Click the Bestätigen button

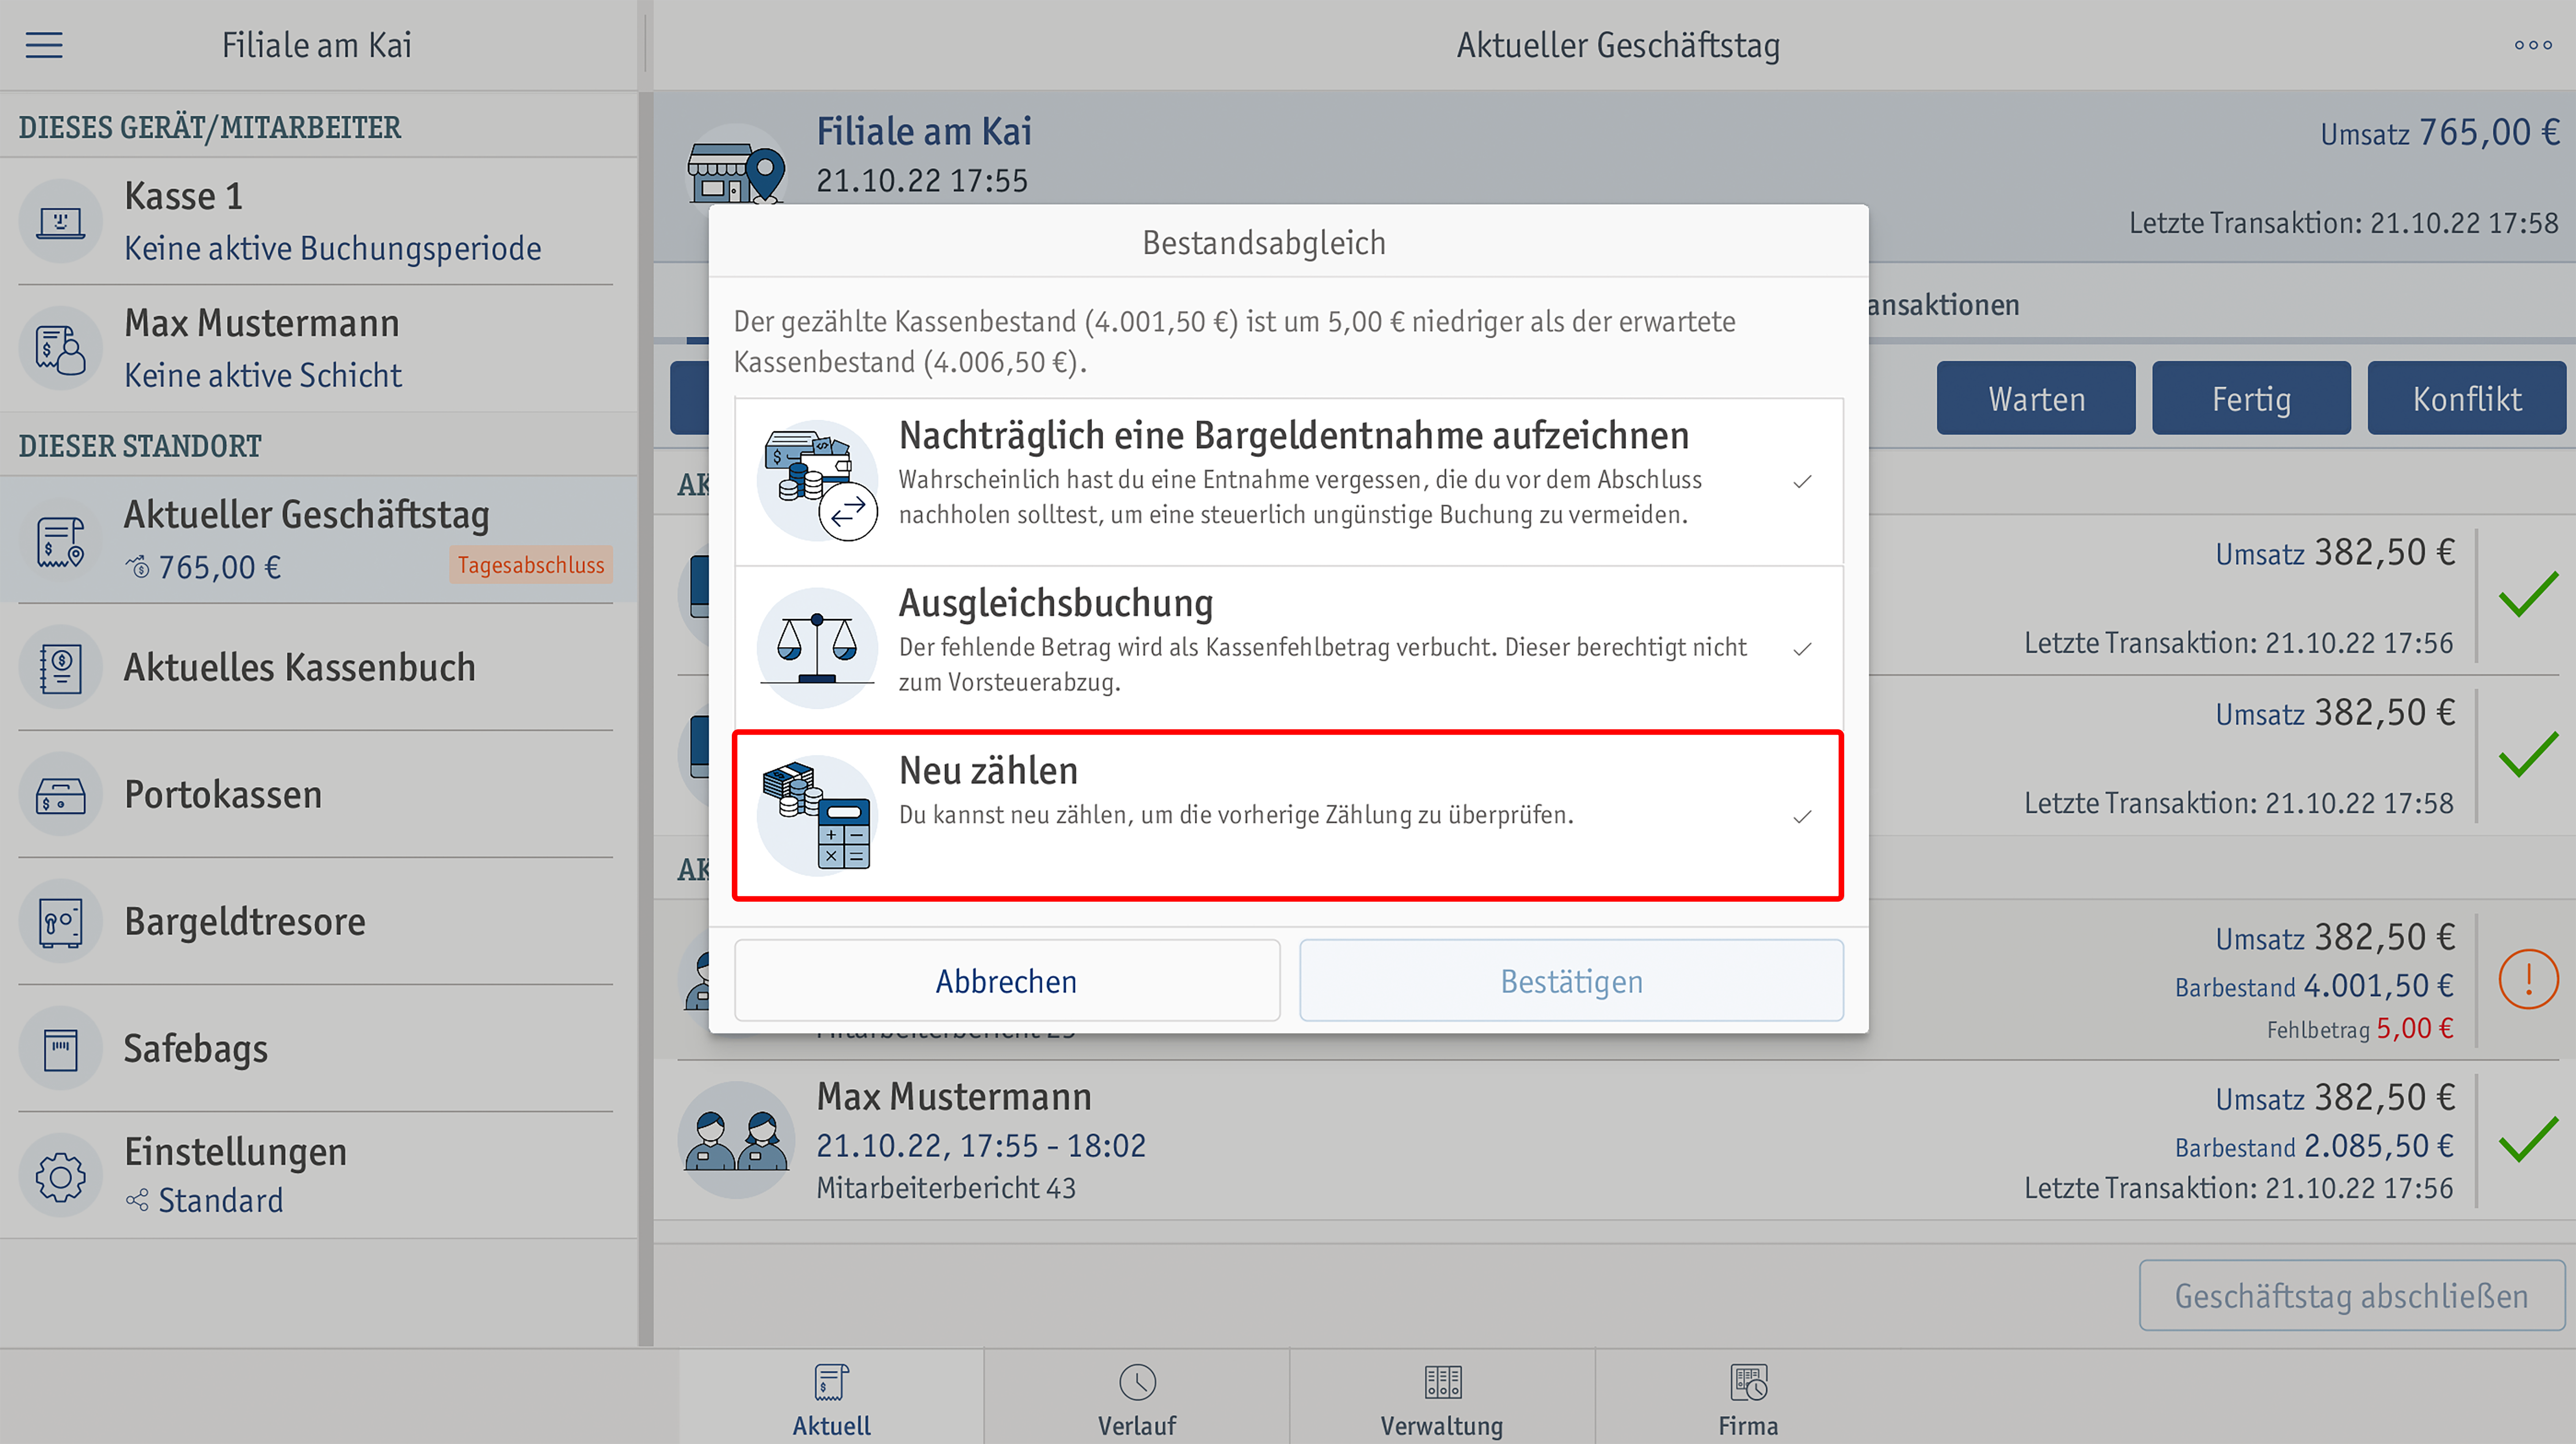[1571, 981]
